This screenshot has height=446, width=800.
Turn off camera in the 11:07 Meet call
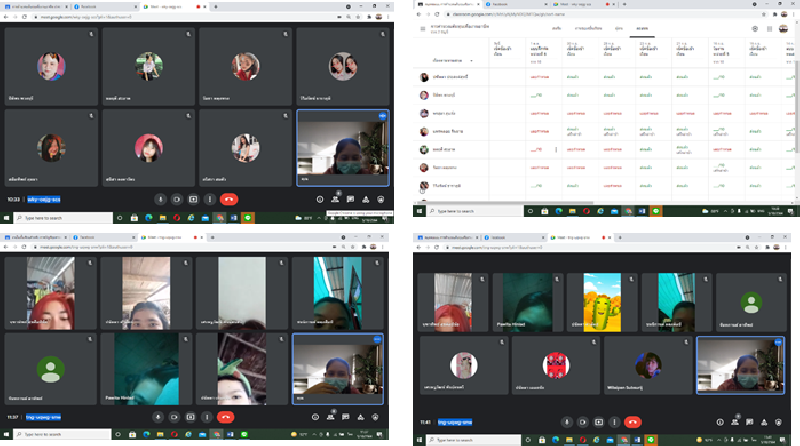point(175,416)
